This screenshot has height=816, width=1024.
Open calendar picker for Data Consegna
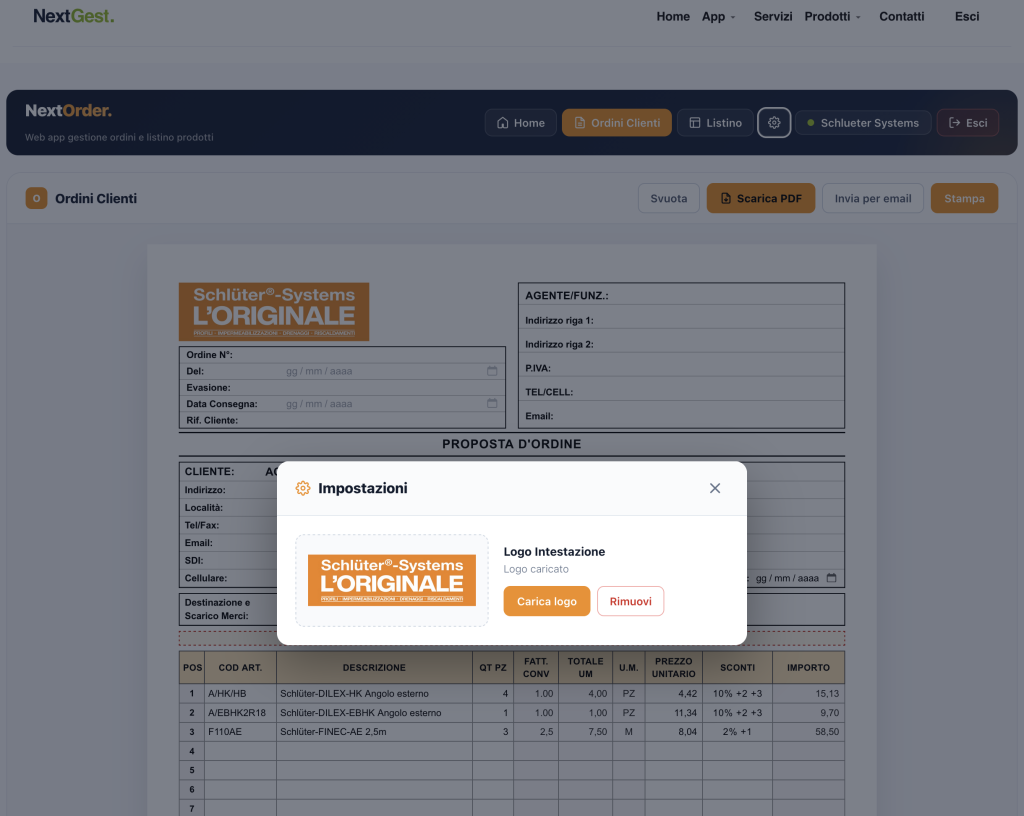492,403
